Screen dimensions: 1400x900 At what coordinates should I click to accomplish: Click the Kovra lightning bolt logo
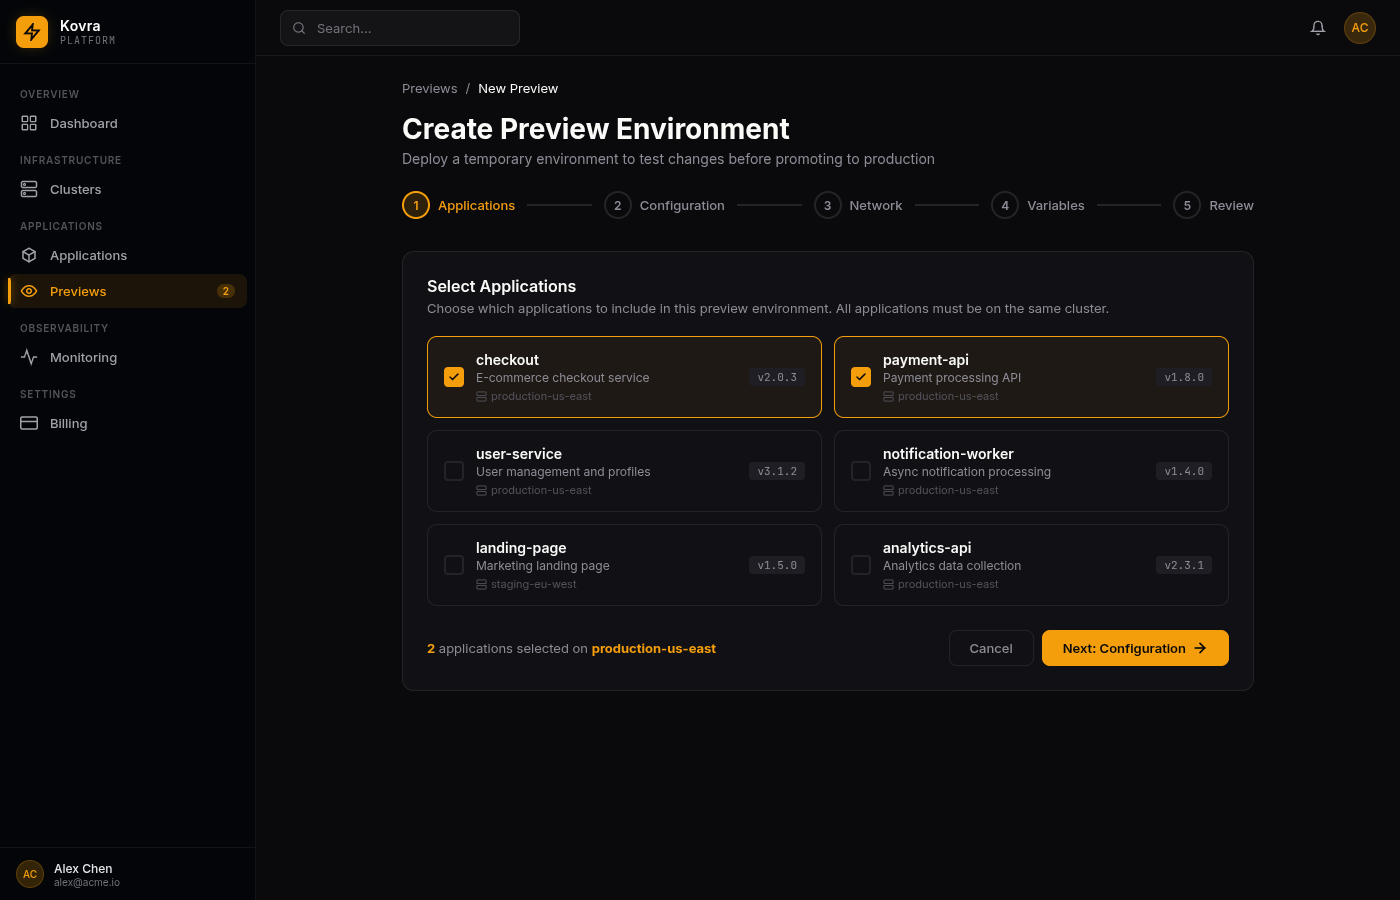pos(32,32)
